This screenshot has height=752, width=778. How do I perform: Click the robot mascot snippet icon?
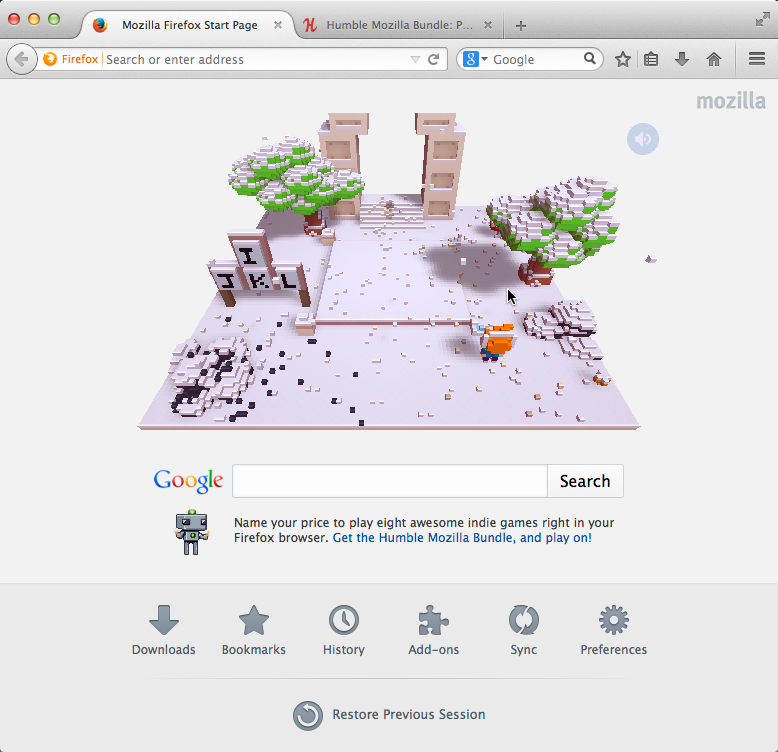[192, 532]
